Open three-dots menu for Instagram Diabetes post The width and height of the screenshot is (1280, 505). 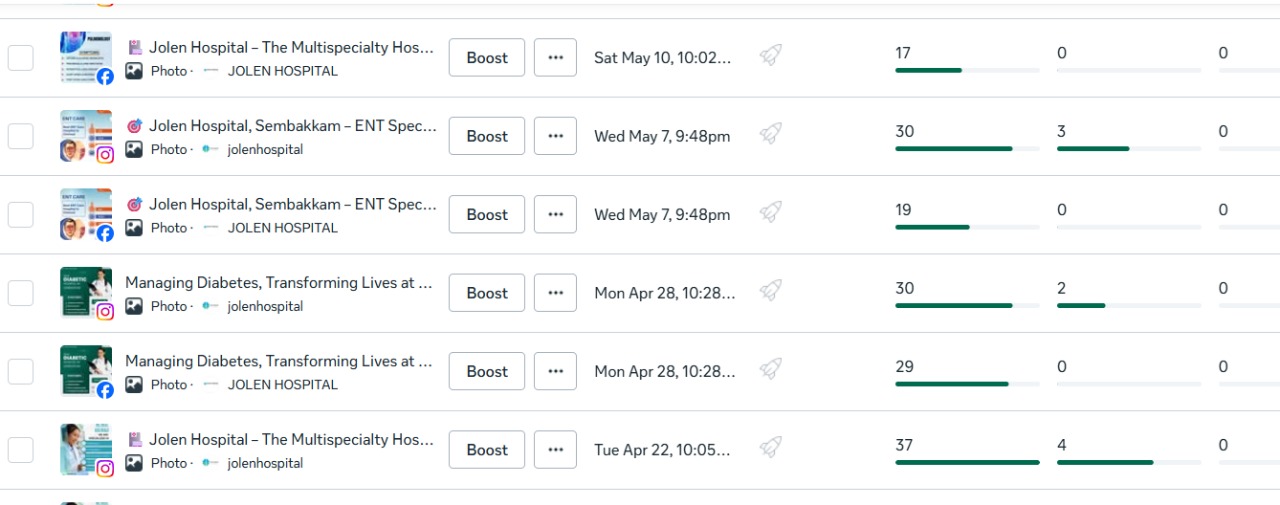(x=555, y=293)
